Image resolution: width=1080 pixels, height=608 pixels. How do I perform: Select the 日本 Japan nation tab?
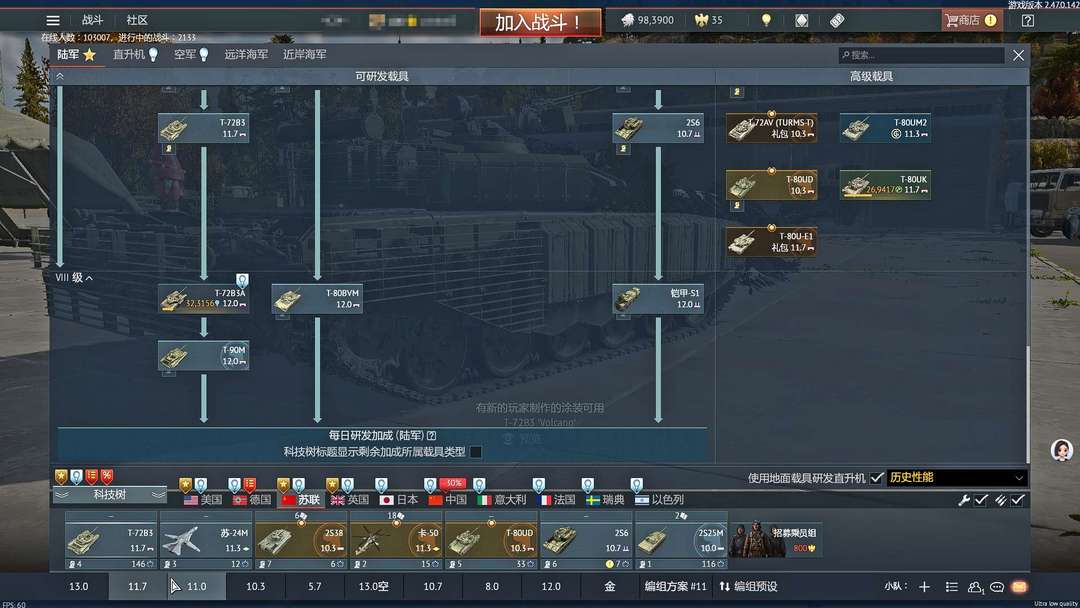pyautogui.click(x=399, y=500)
